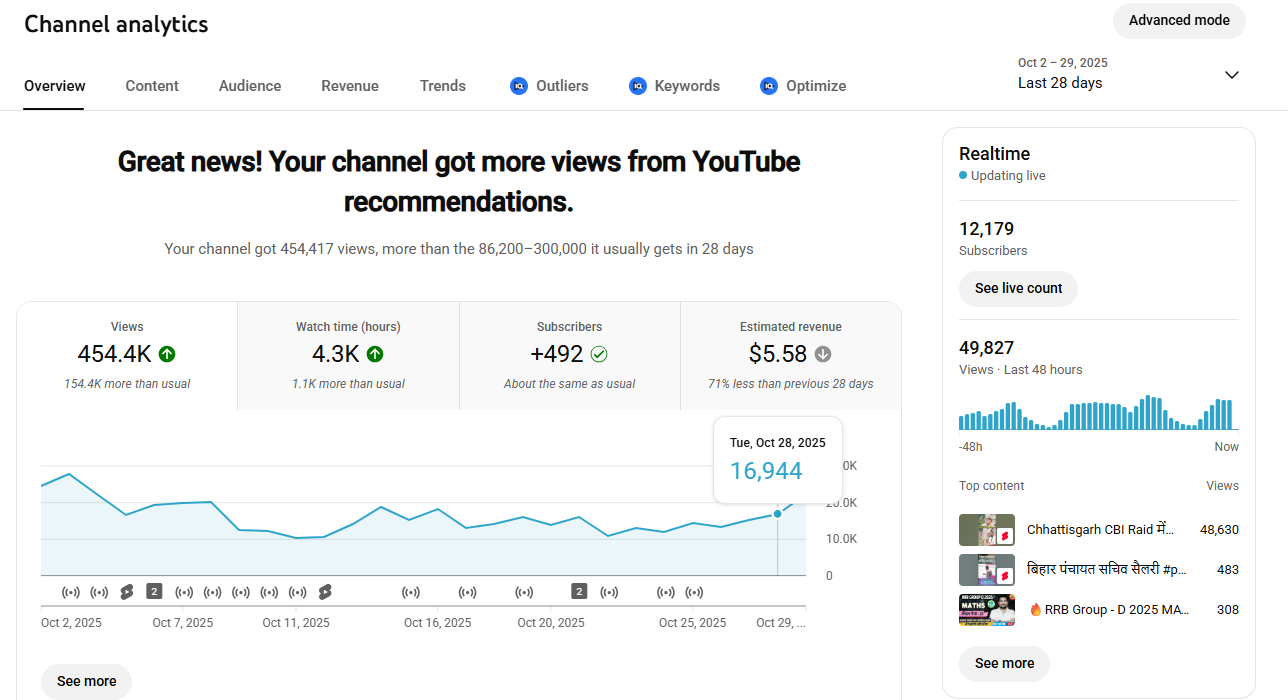Click the Shorts marker just left of the first '2' badge
This screenshot has width=1288, height=700.
(x=127, y=592)
